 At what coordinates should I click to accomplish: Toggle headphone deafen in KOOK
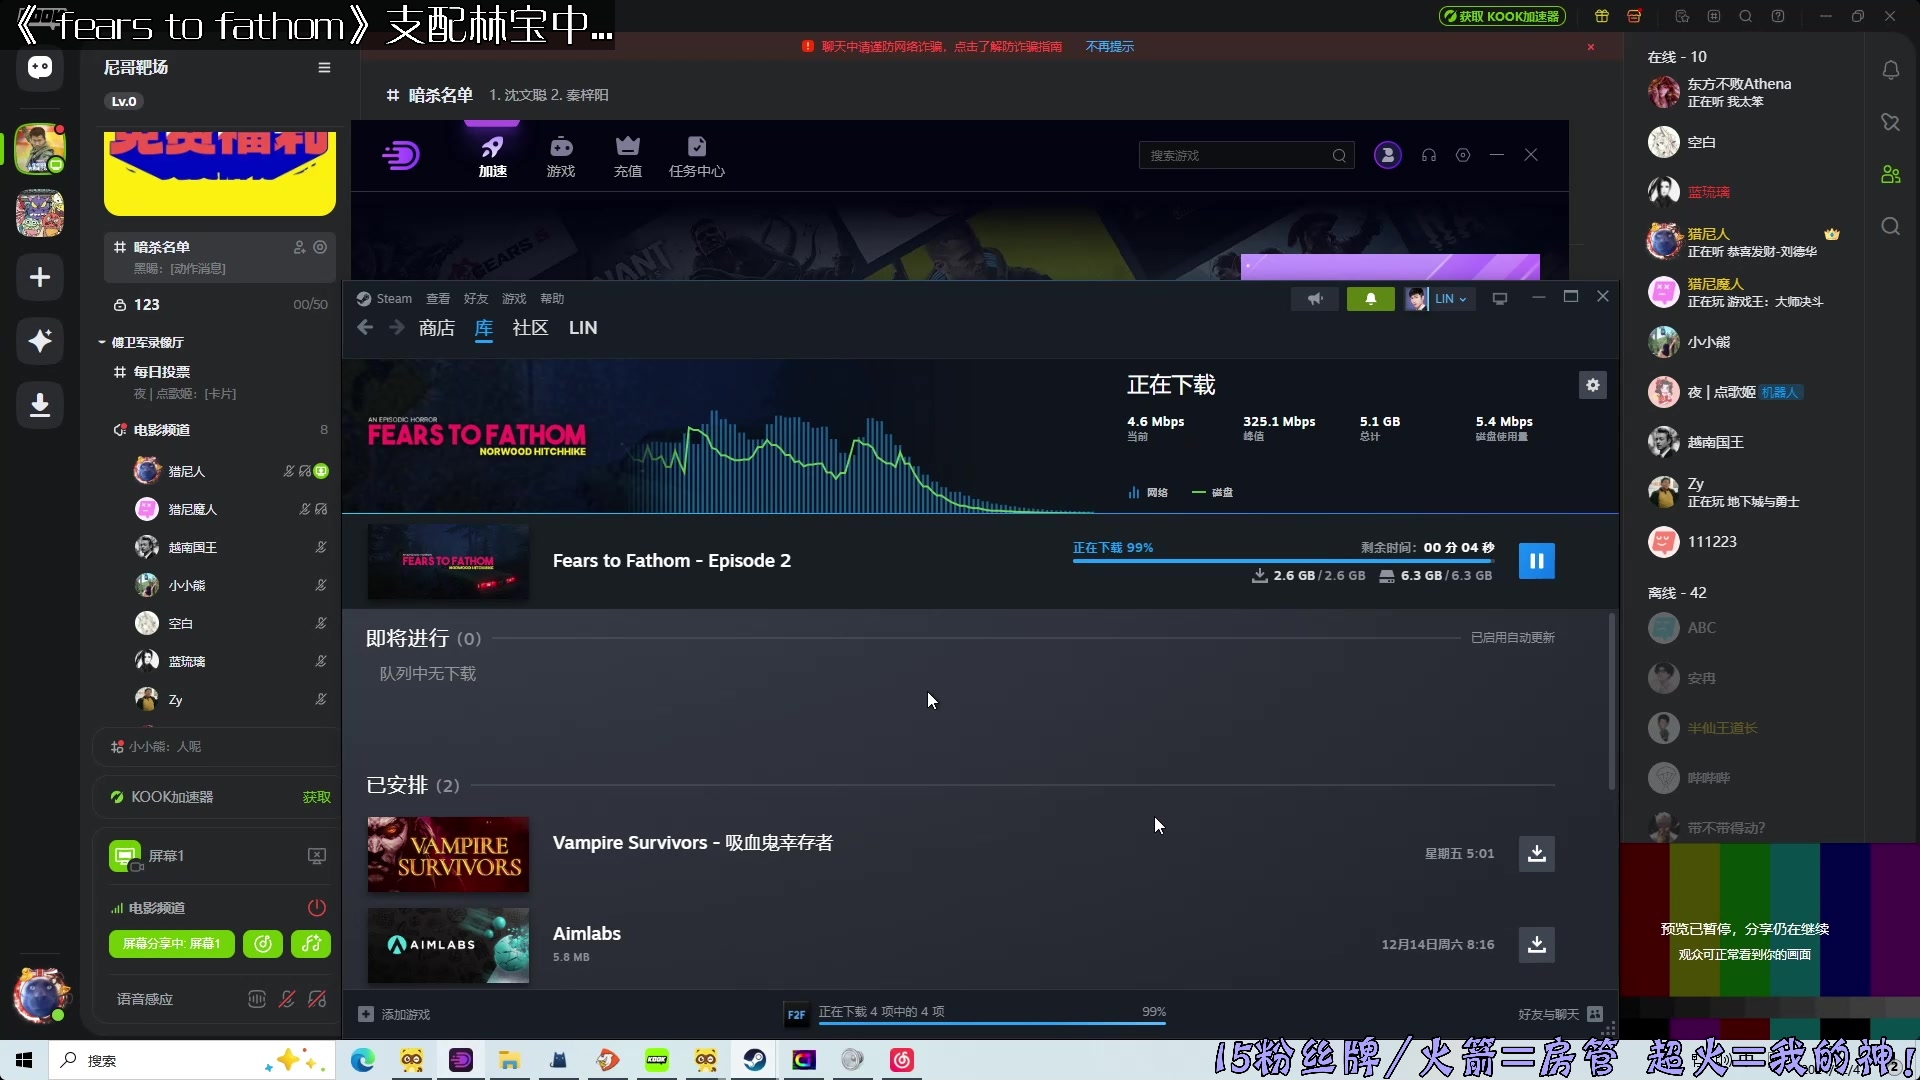click(x=317, y=999)
